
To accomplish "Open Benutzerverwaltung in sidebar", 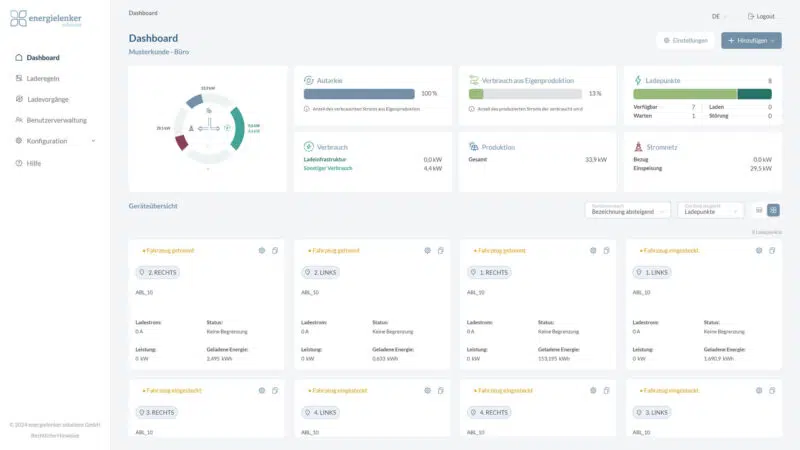I will [56, 120].
